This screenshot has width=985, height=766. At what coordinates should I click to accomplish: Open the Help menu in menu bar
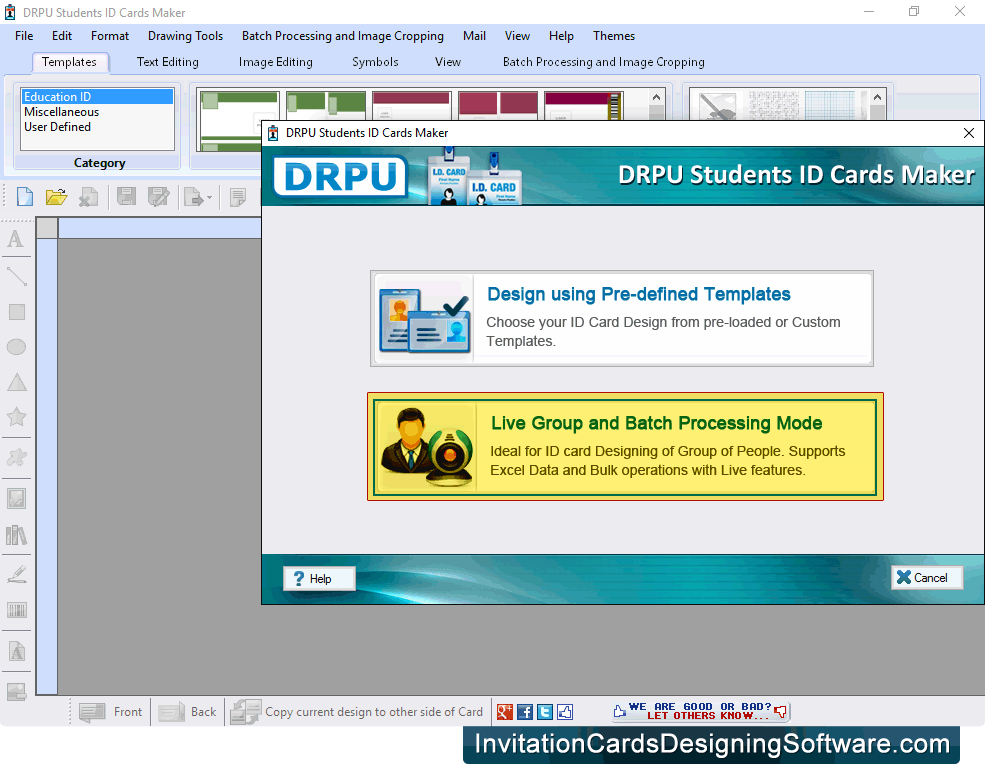(561, 36)
